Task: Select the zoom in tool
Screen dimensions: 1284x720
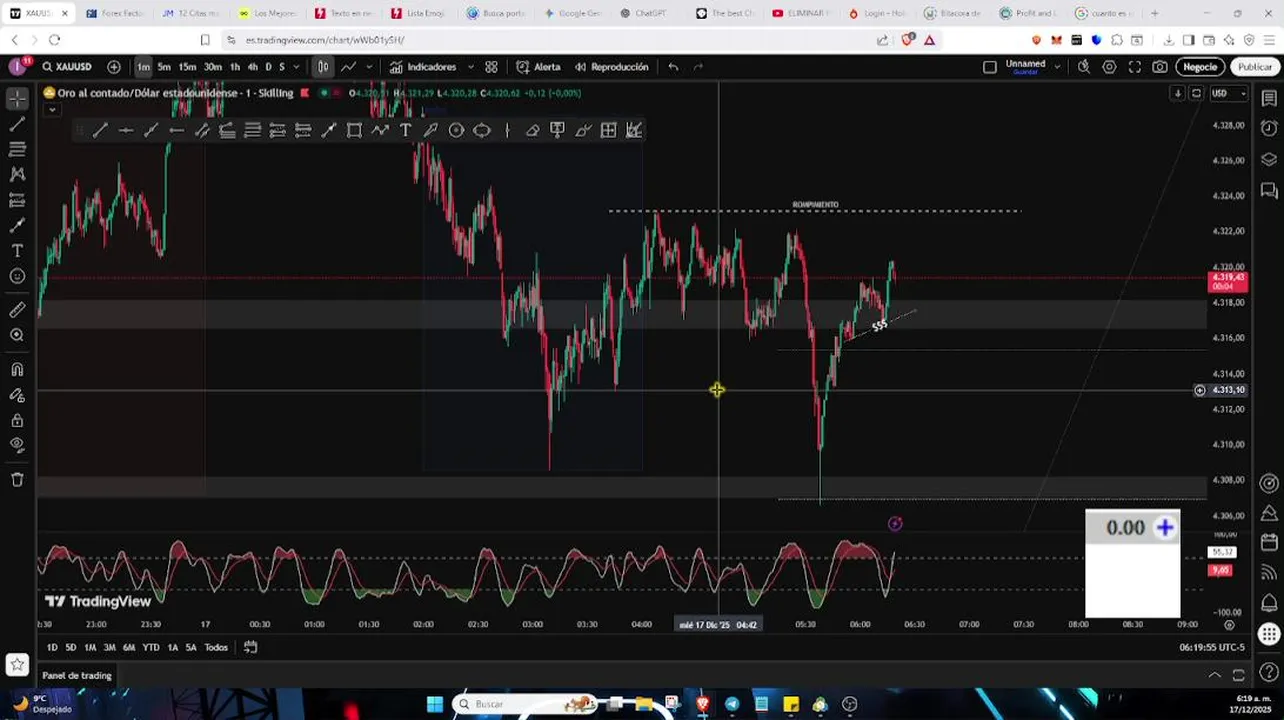Action: (x=17, y=335)
